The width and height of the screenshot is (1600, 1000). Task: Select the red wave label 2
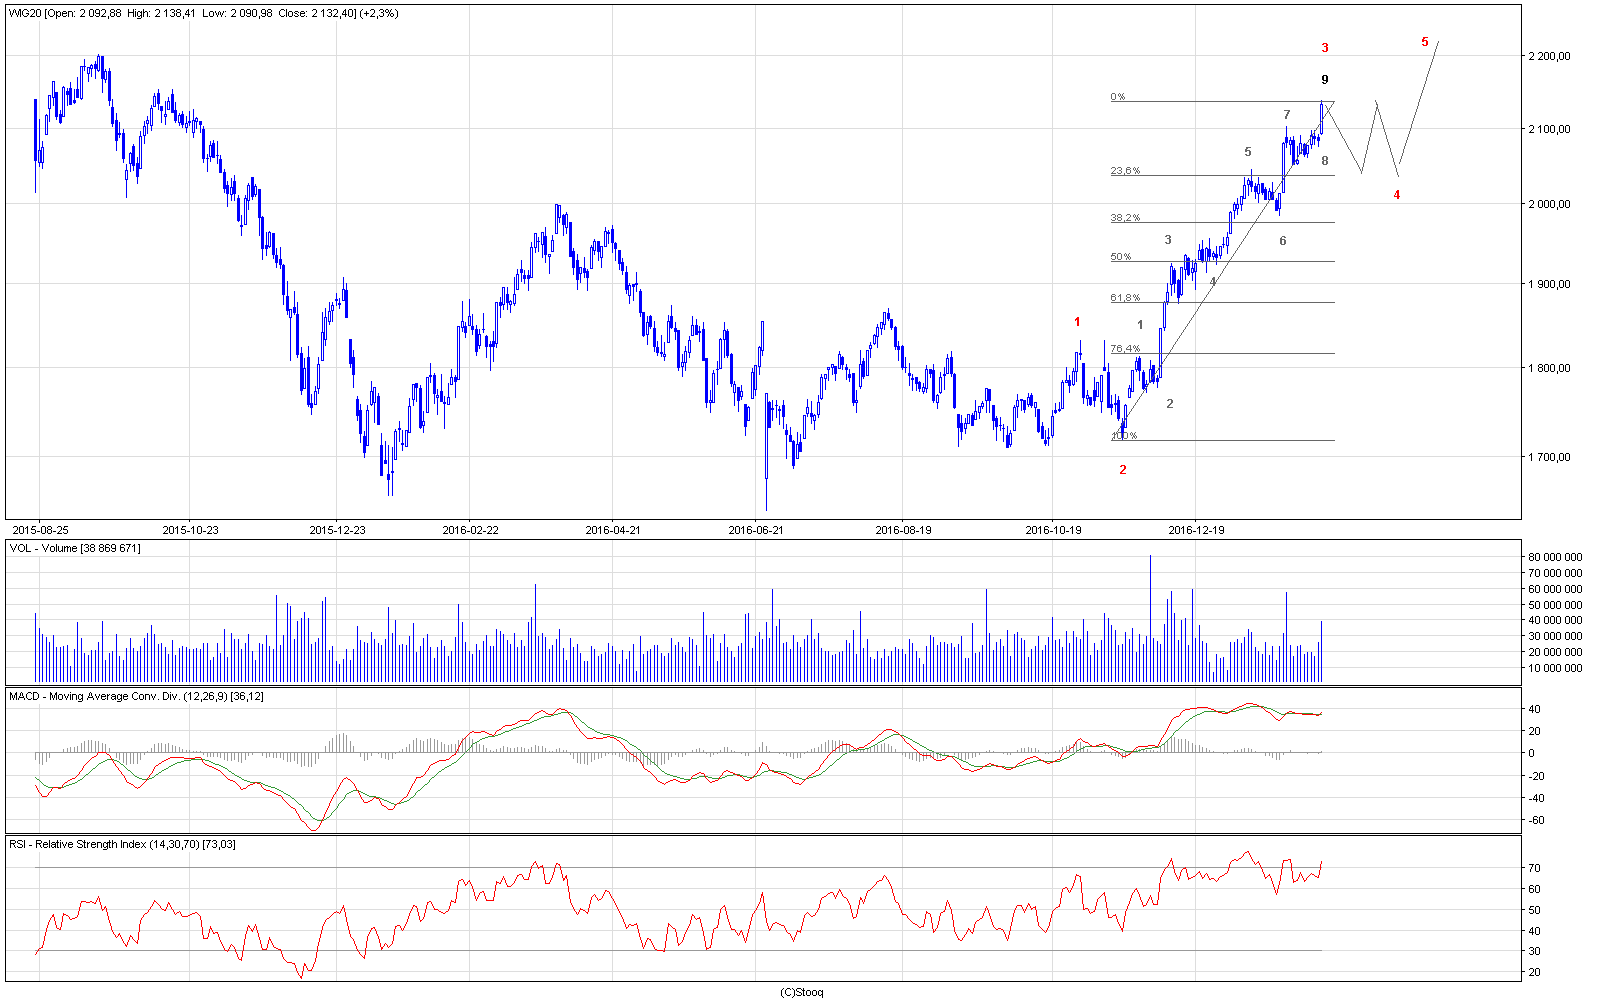click(1123, 470)
